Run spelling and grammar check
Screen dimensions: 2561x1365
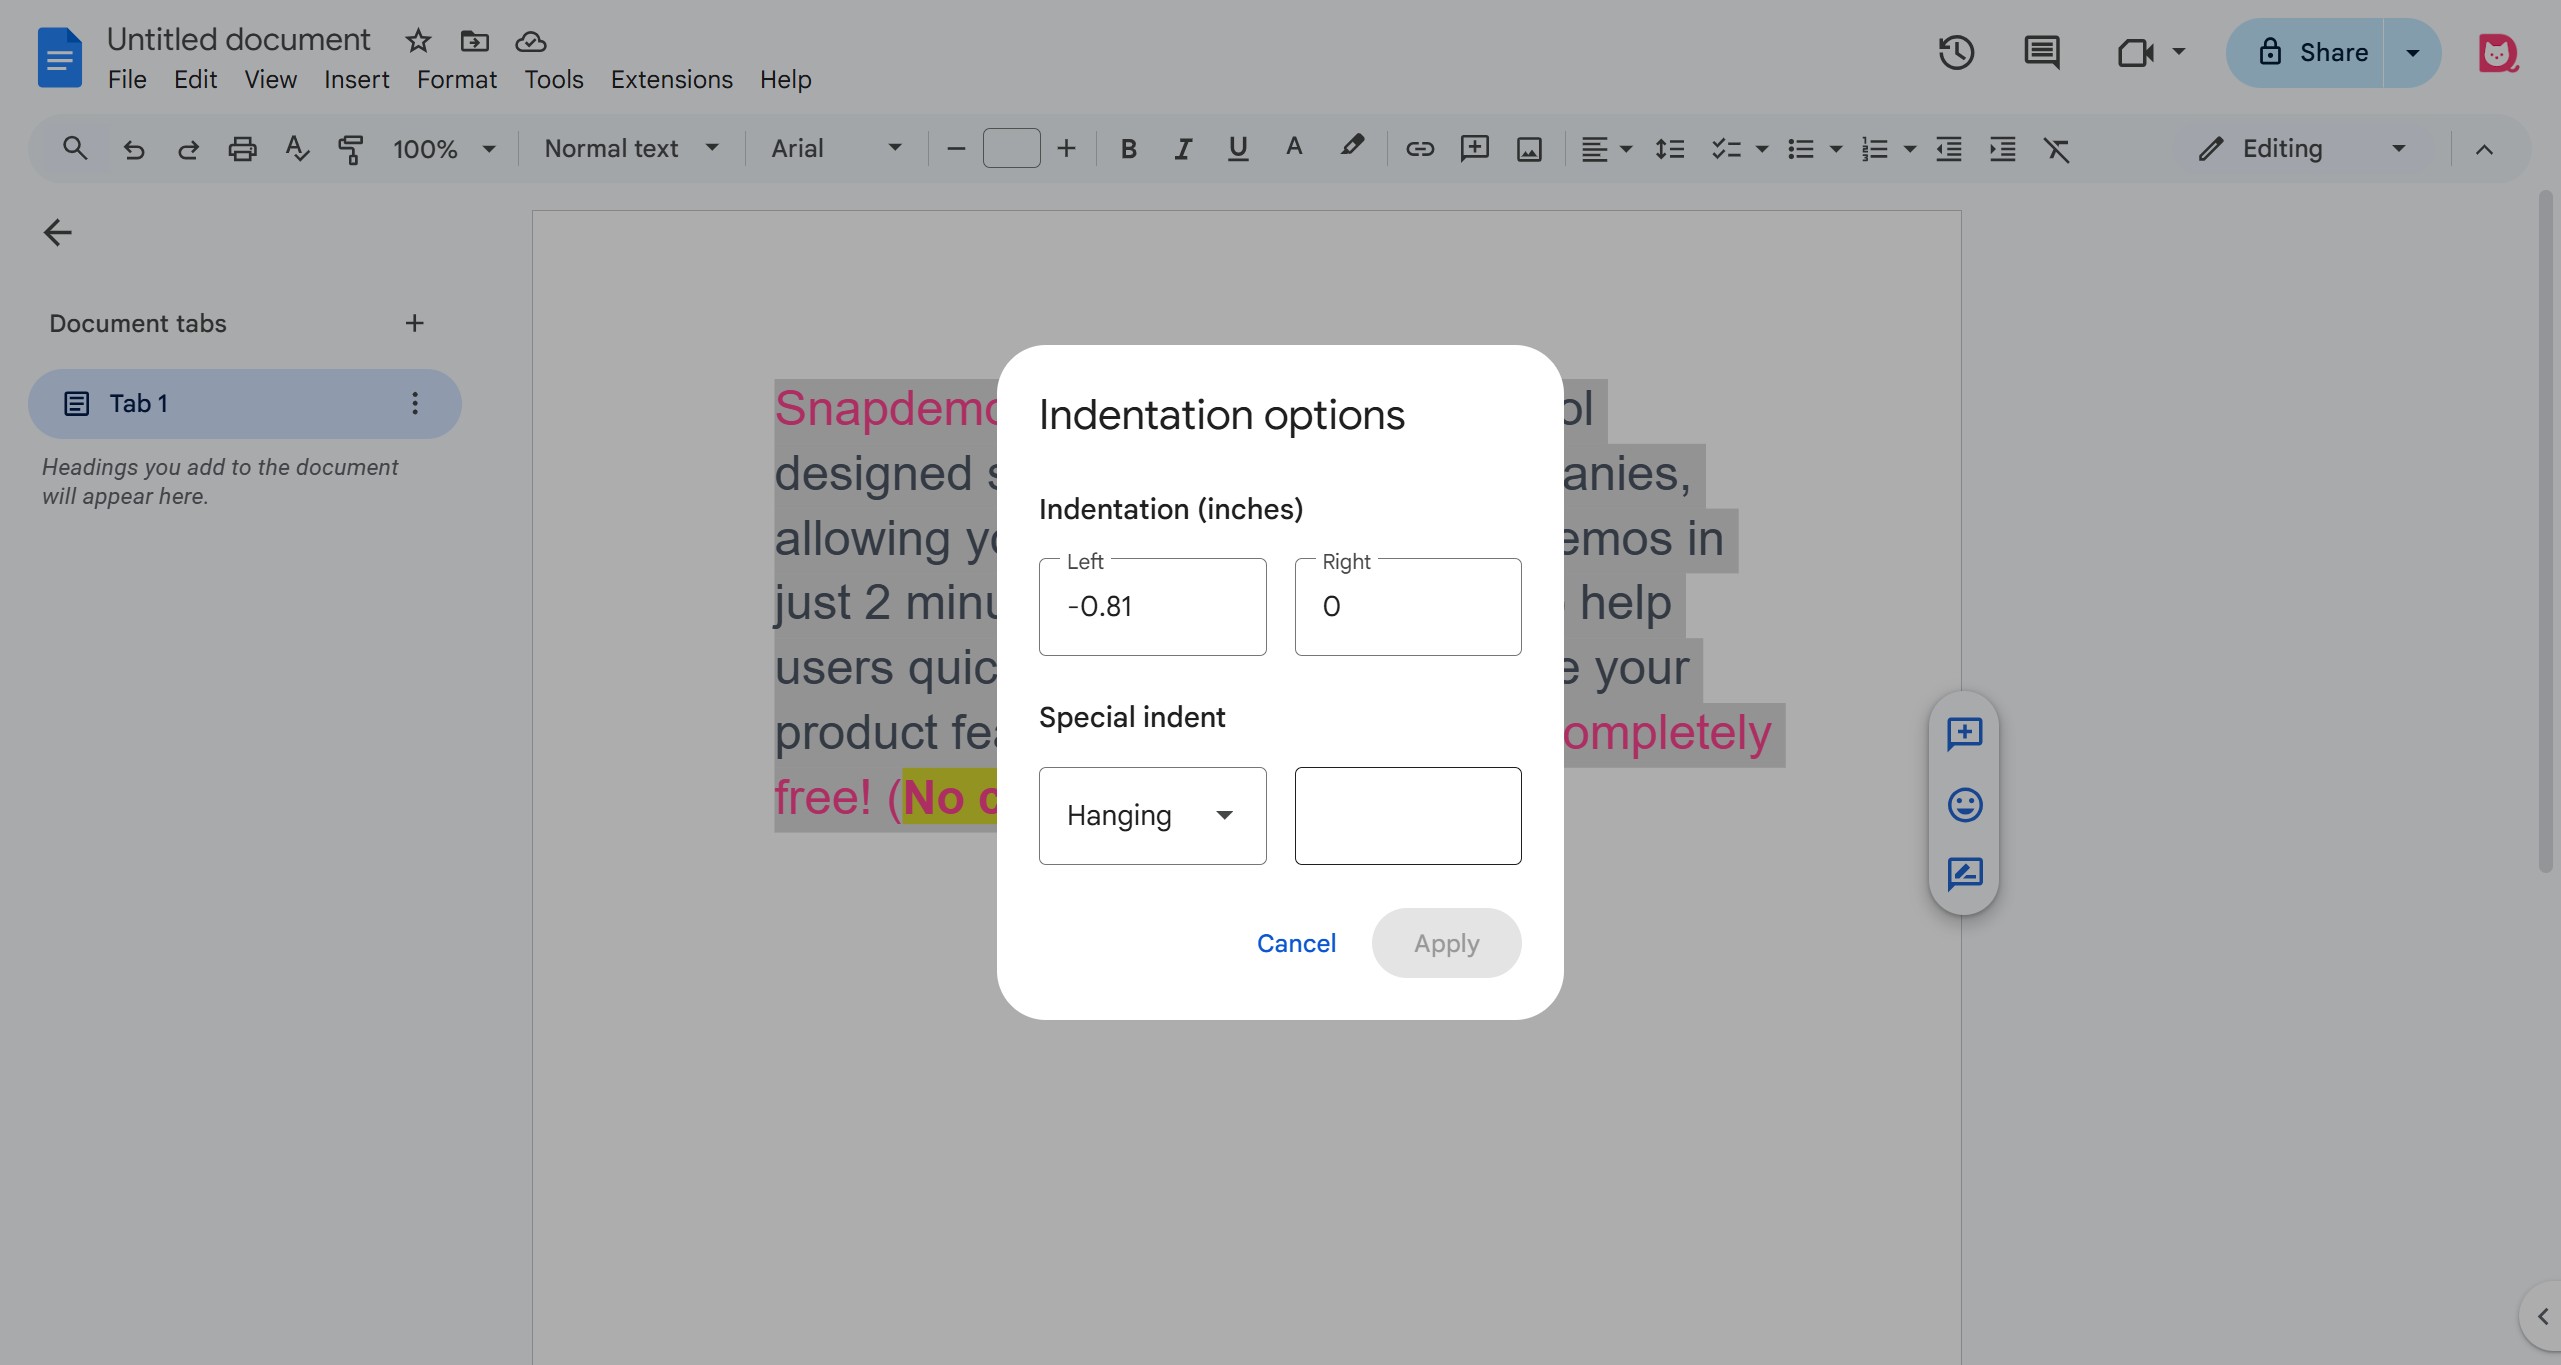(296, 149)
